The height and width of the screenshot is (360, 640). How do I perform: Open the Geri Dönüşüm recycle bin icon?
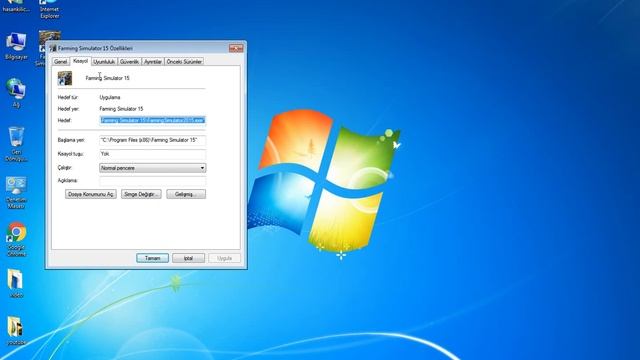[16, 144]
